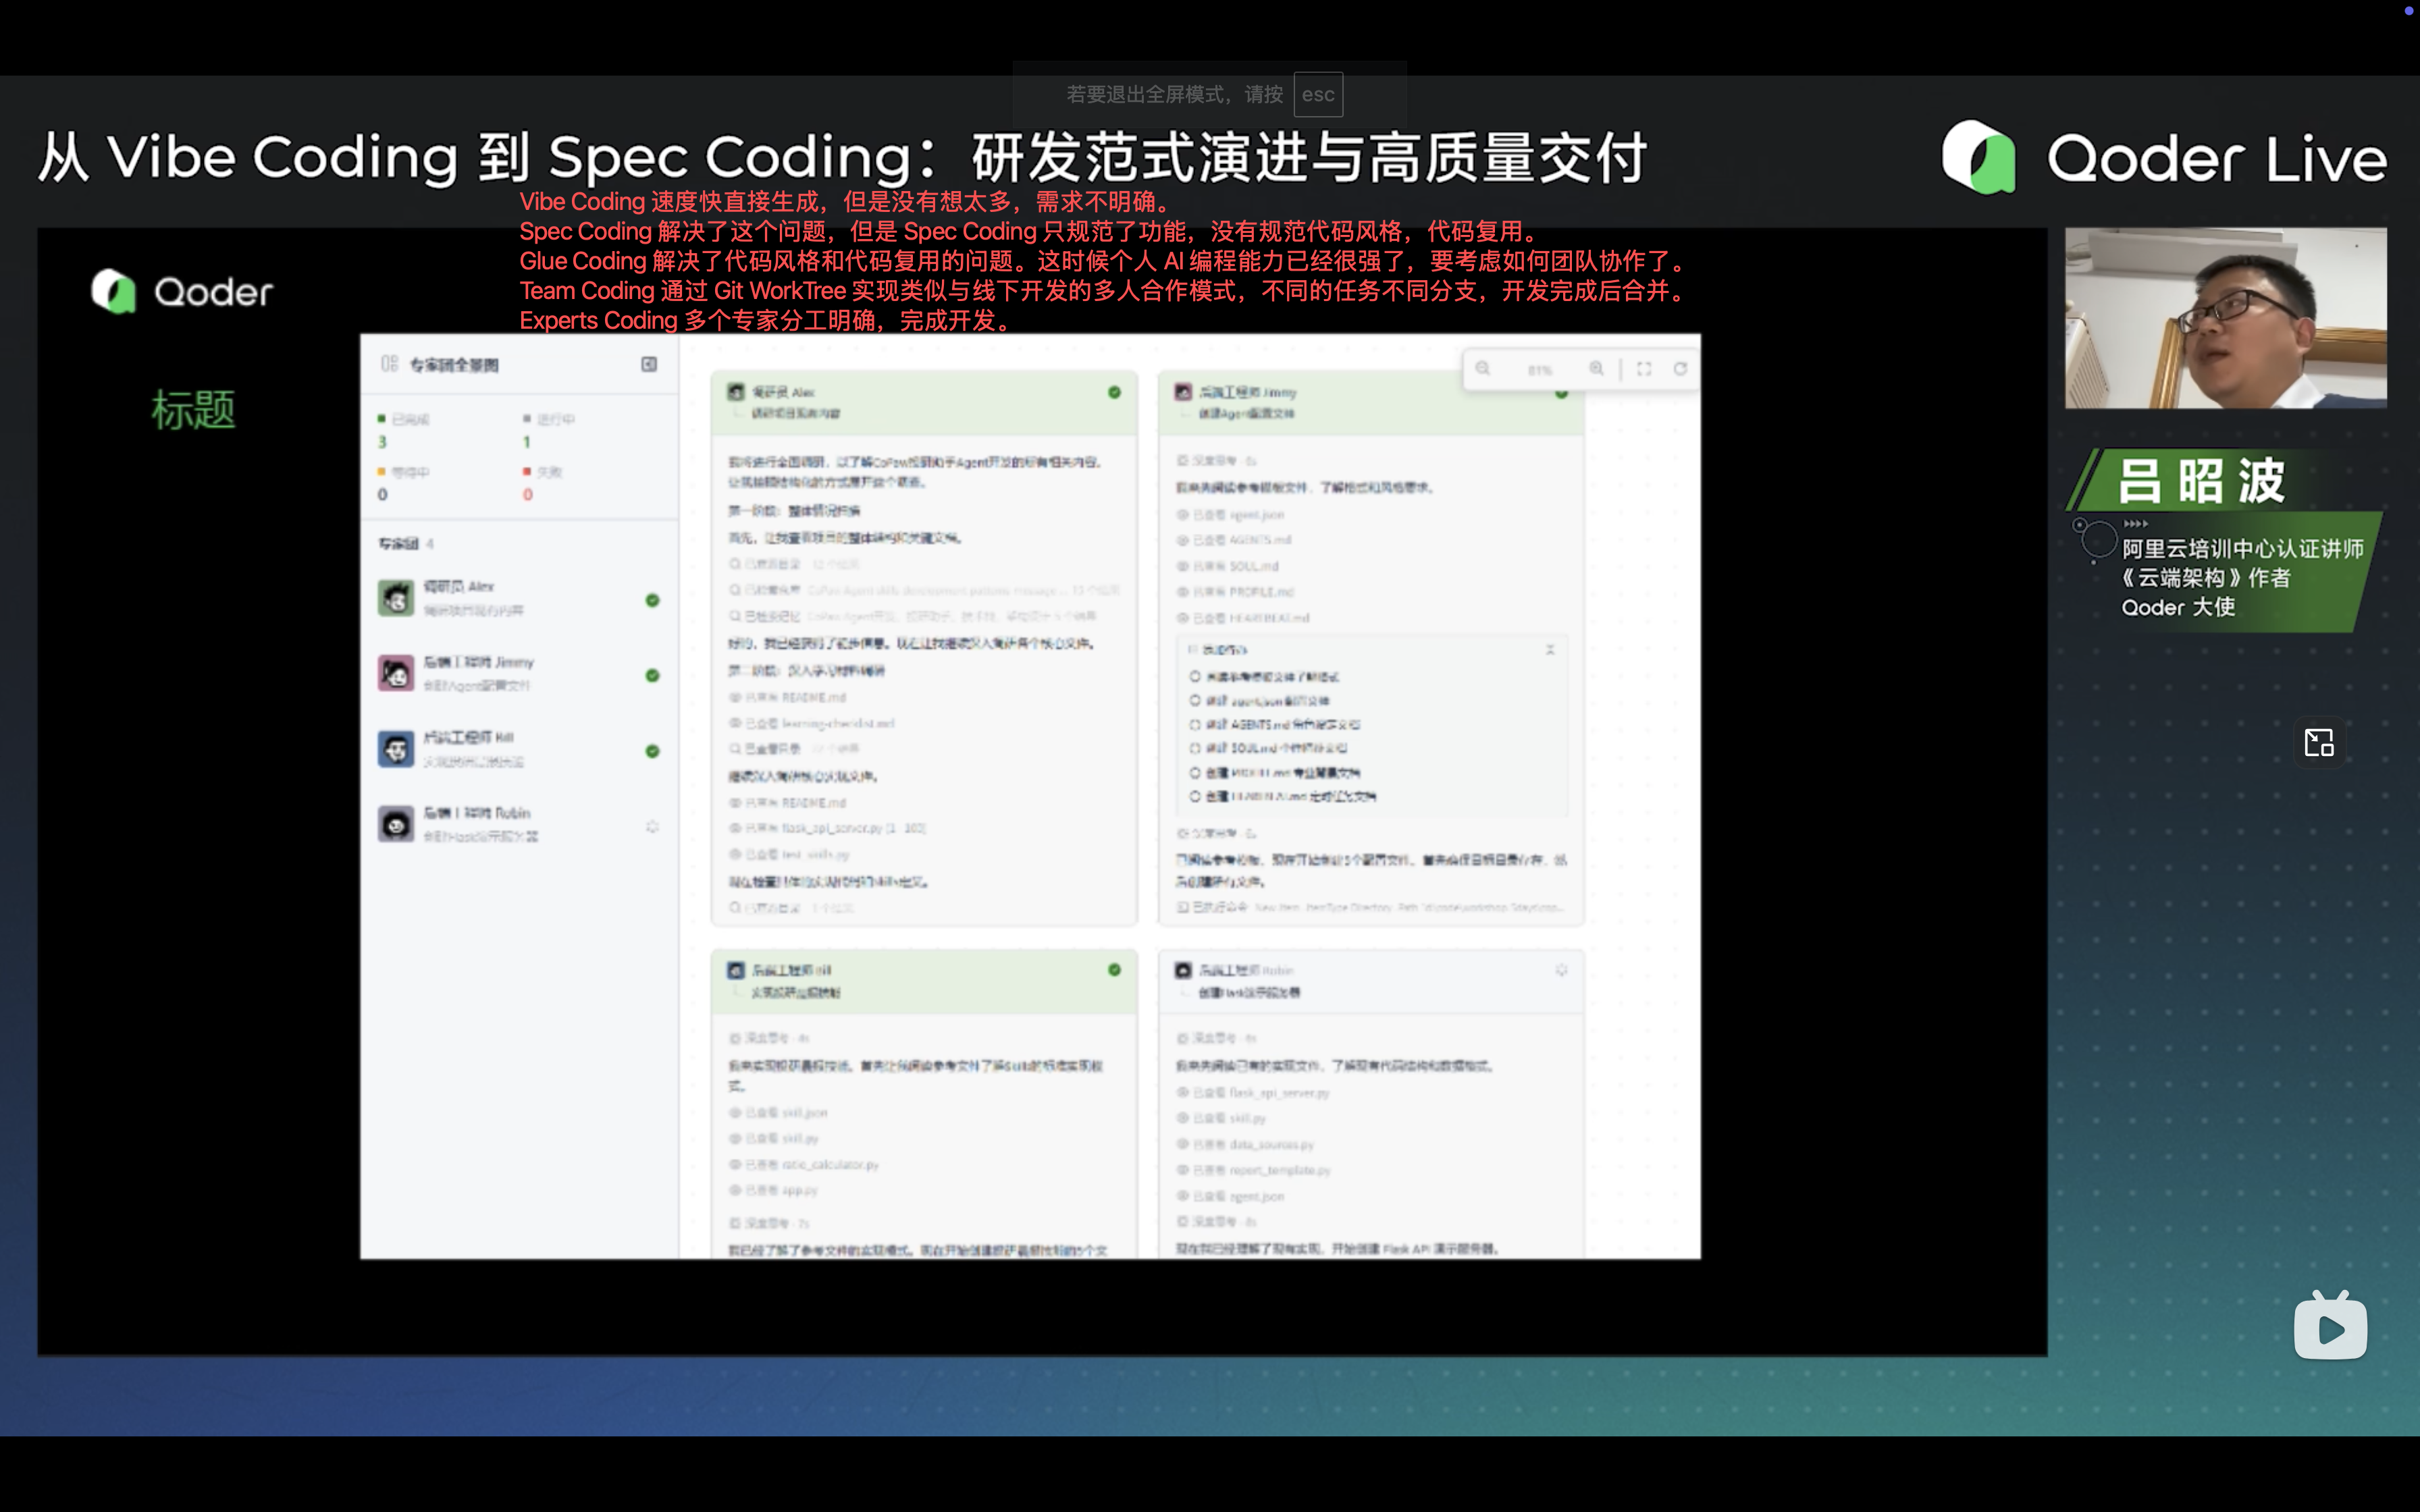Click the 81% zoom level indicator
Screen dimensions: 2420x1512
pos(1539,370)
